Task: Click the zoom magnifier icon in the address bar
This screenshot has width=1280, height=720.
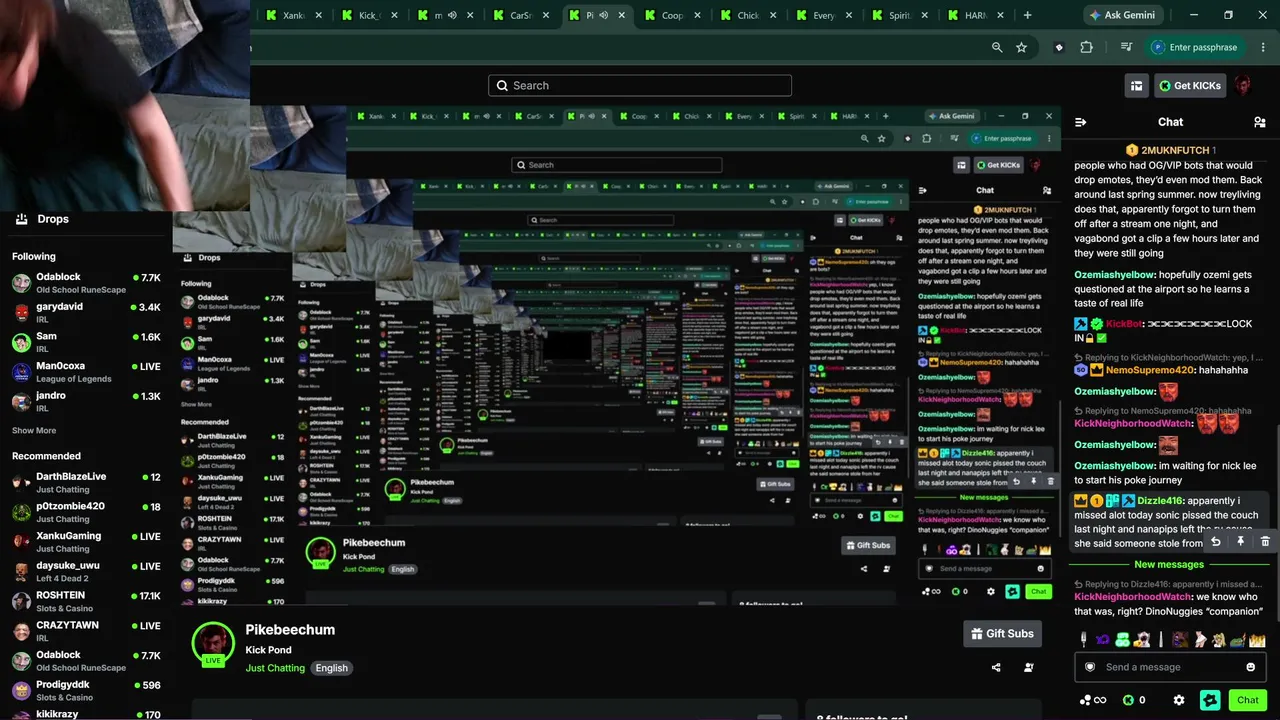Action: [x=997, y=47]
